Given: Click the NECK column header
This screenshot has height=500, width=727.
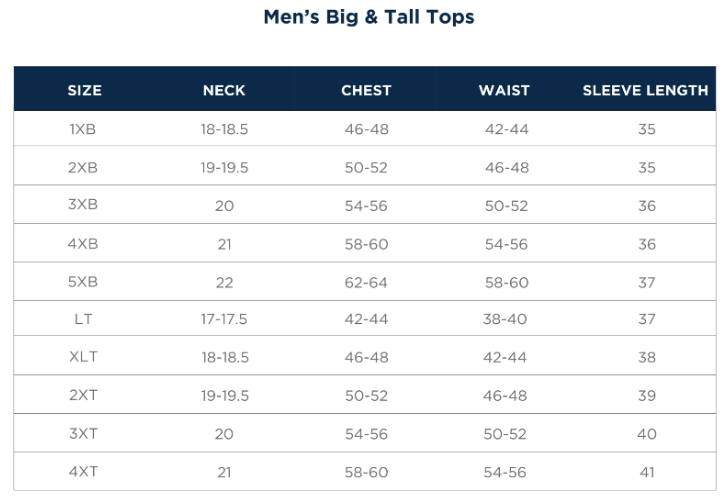Looking at the screenshot, I should [x=224, y=90].
